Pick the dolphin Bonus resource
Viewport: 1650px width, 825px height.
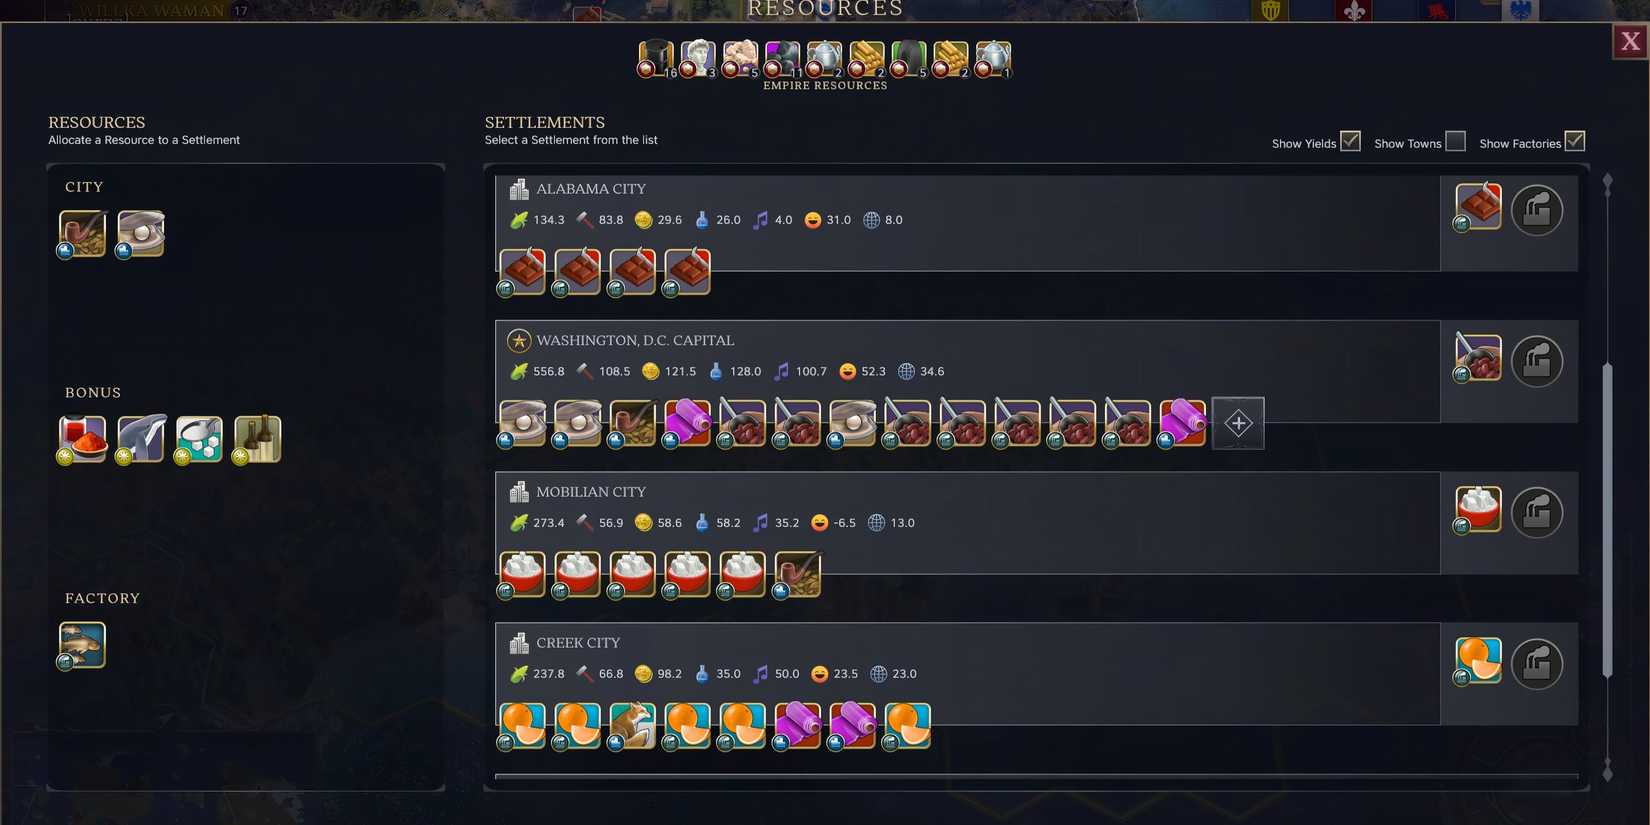click(x=140, y=439)
